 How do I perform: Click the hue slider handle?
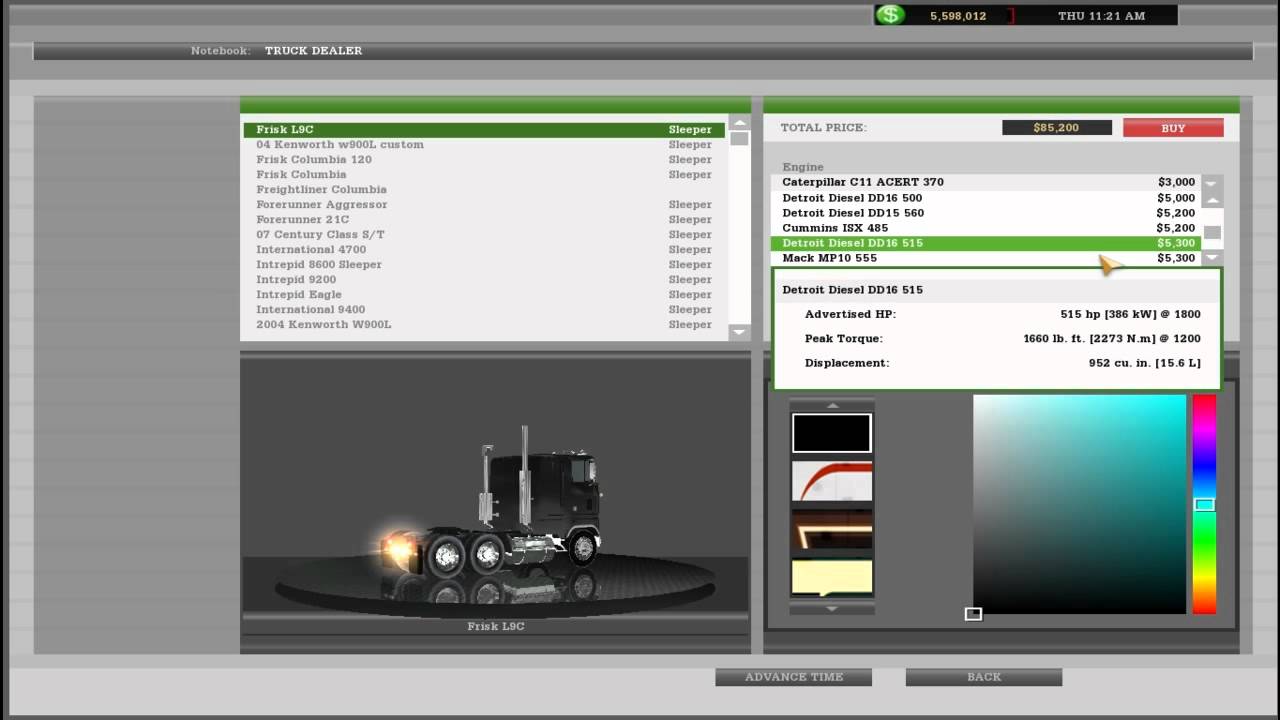(1204, 505)
